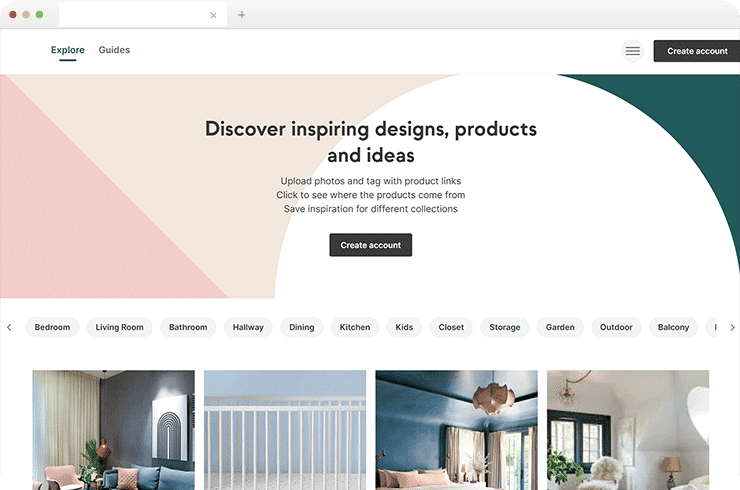Image resolution: width=740 pixels, height=490 pixels.
Task: Select the Living Room category chip
Action: click(x=119, y=327)
